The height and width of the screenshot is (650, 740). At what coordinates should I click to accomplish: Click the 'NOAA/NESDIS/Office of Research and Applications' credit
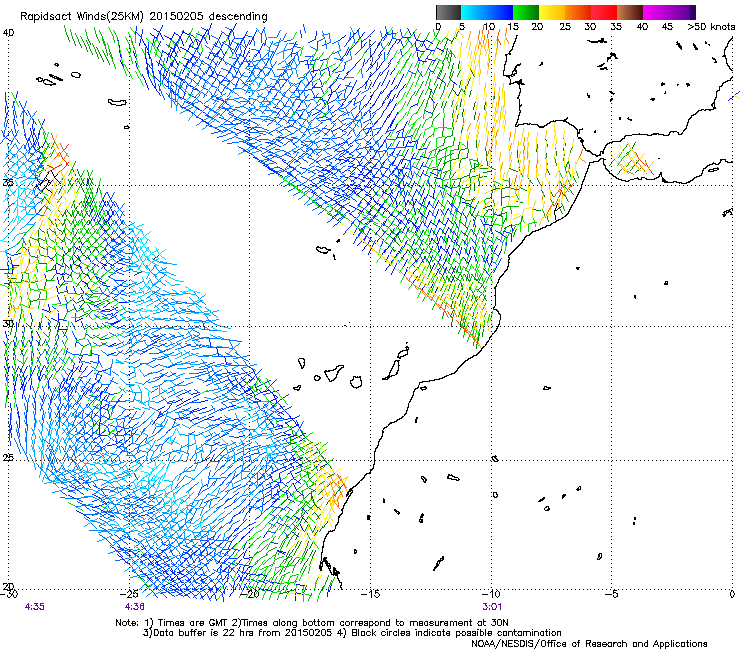click(589, 644)
